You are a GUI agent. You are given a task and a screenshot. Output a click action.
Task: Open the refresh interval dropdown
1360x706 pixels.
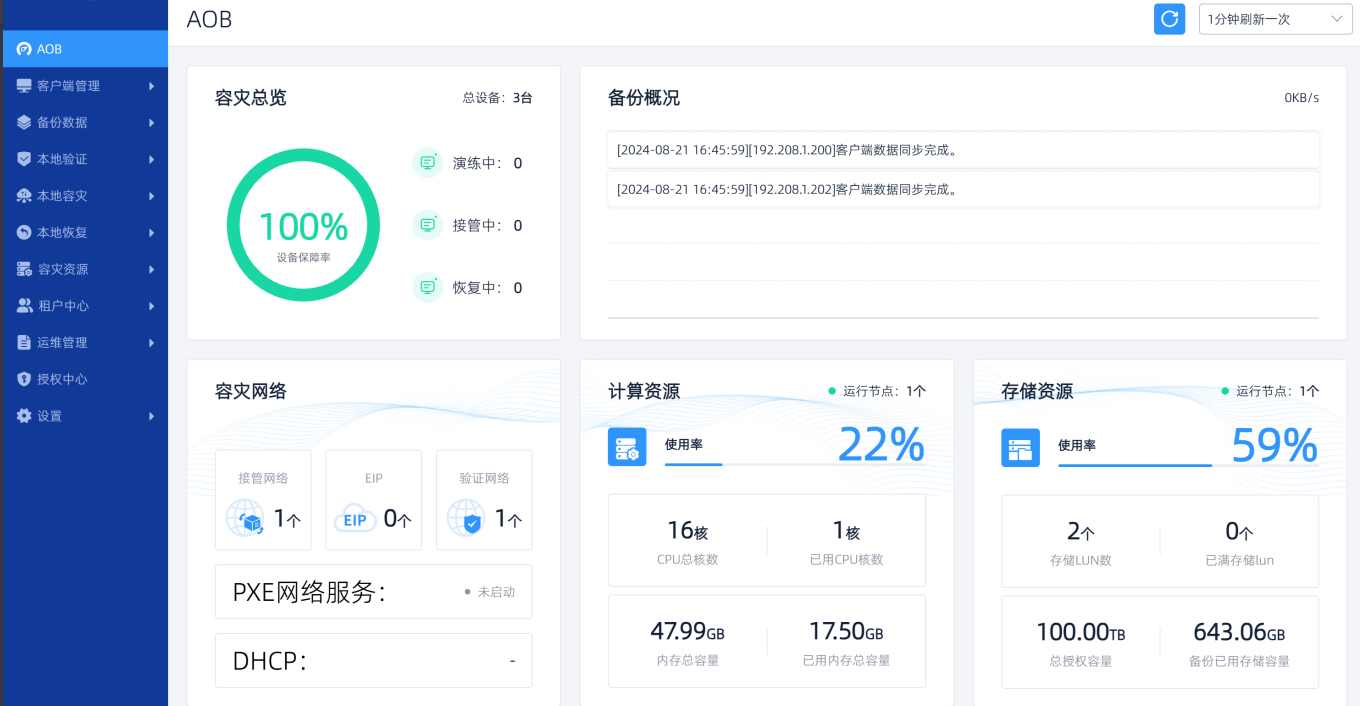(1275, 19)
